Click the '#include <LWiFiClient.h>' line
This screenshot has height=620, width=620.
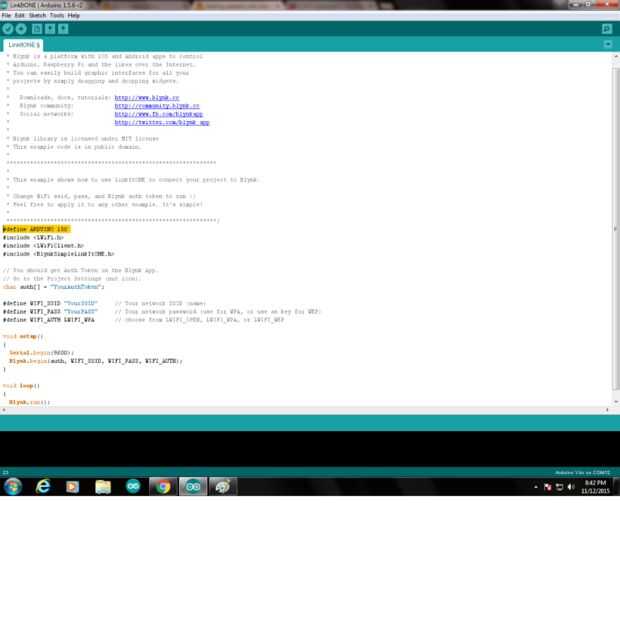tap(43, 246)
